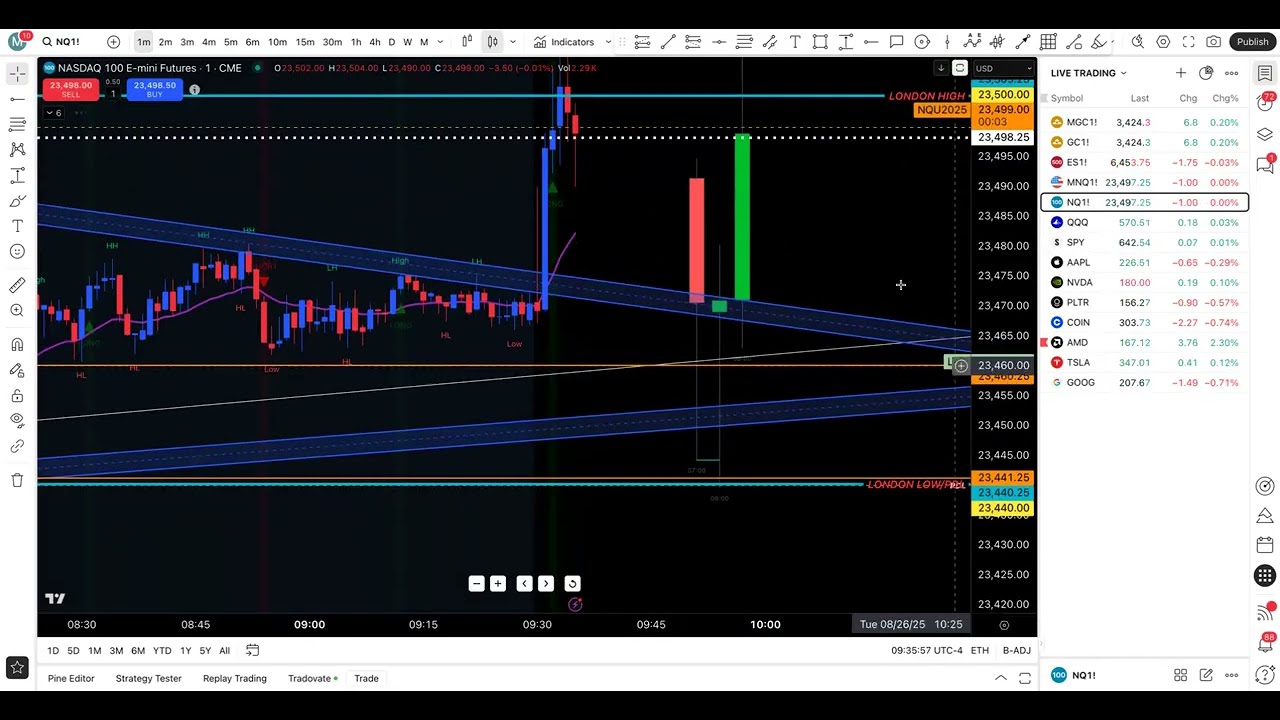The image size is (1280, 720).
Task: Take a snapshot with camera icon
Action: point(1213,42)
